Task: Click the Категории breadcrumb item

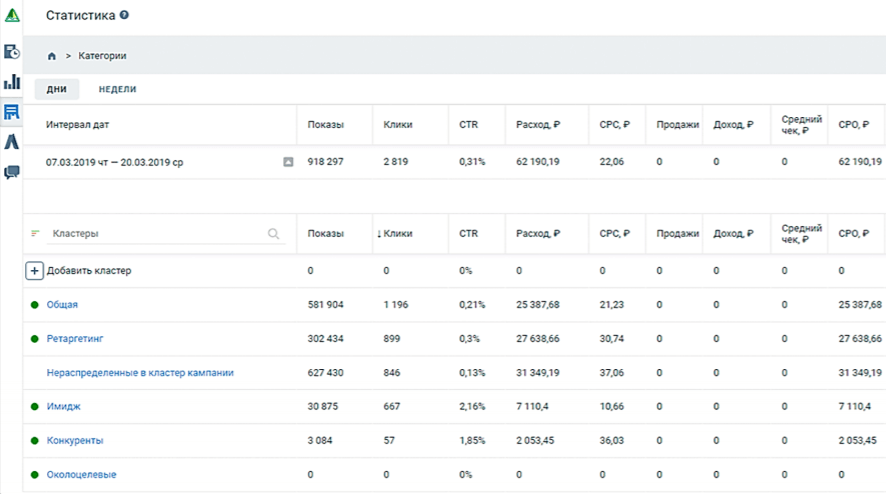Action: (x=102, y=56)
